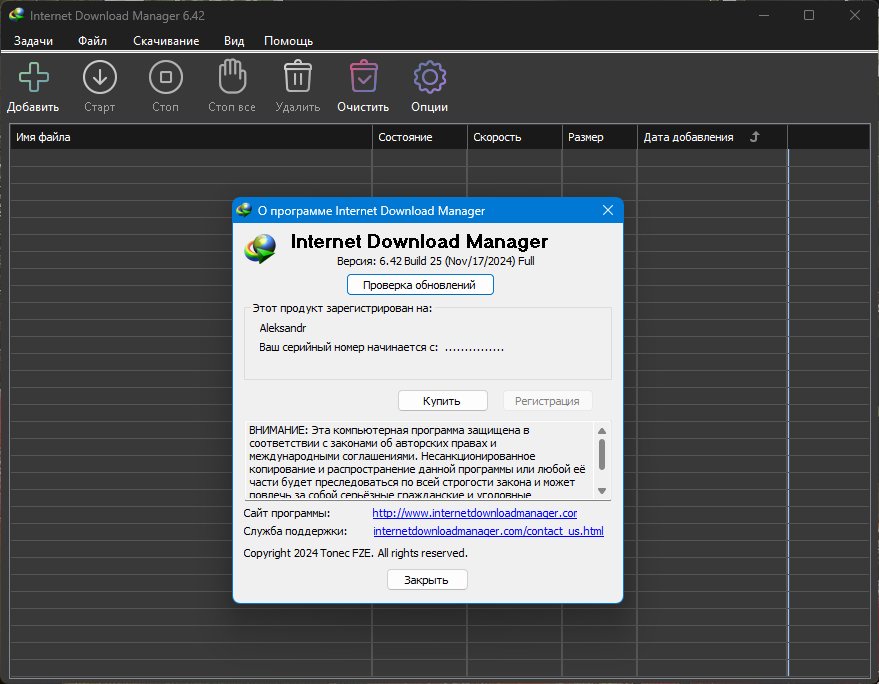Sort by Имя файла column header
Image resolution: width=879 pixels, height=684 pixels.
coord(191,137)
